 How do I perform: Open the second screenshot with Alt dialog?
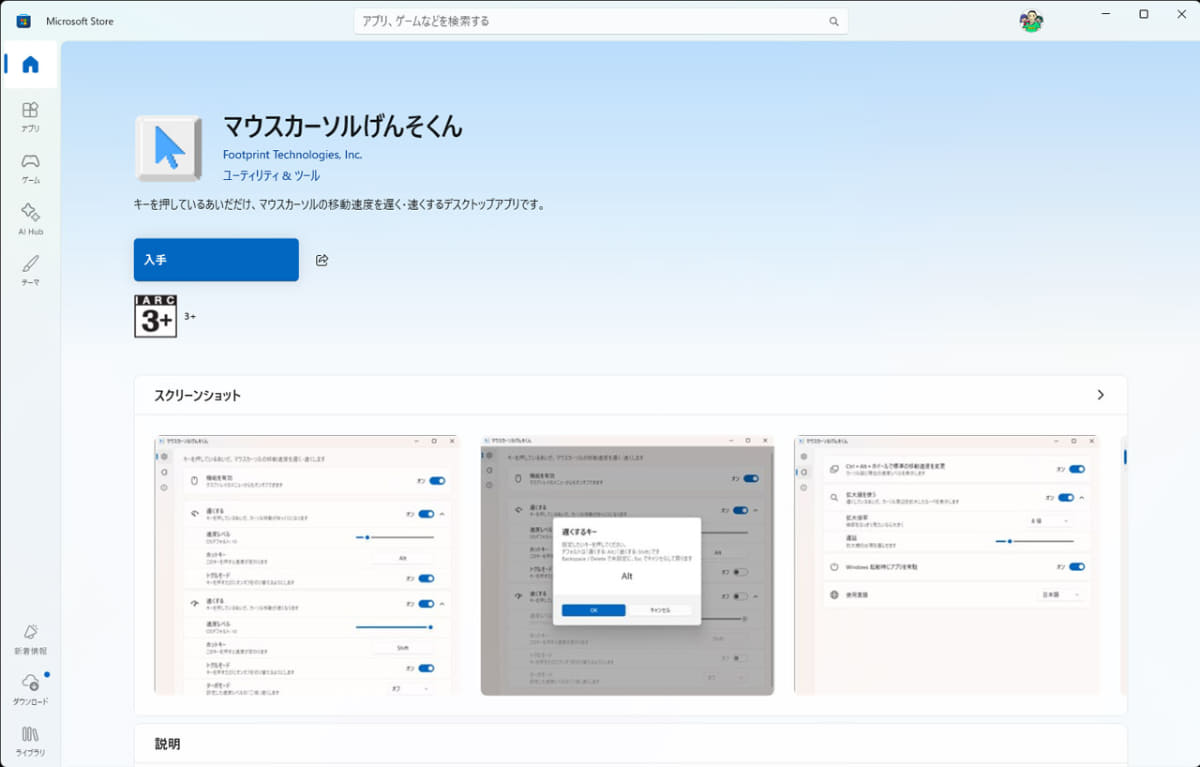pos(627,565)
